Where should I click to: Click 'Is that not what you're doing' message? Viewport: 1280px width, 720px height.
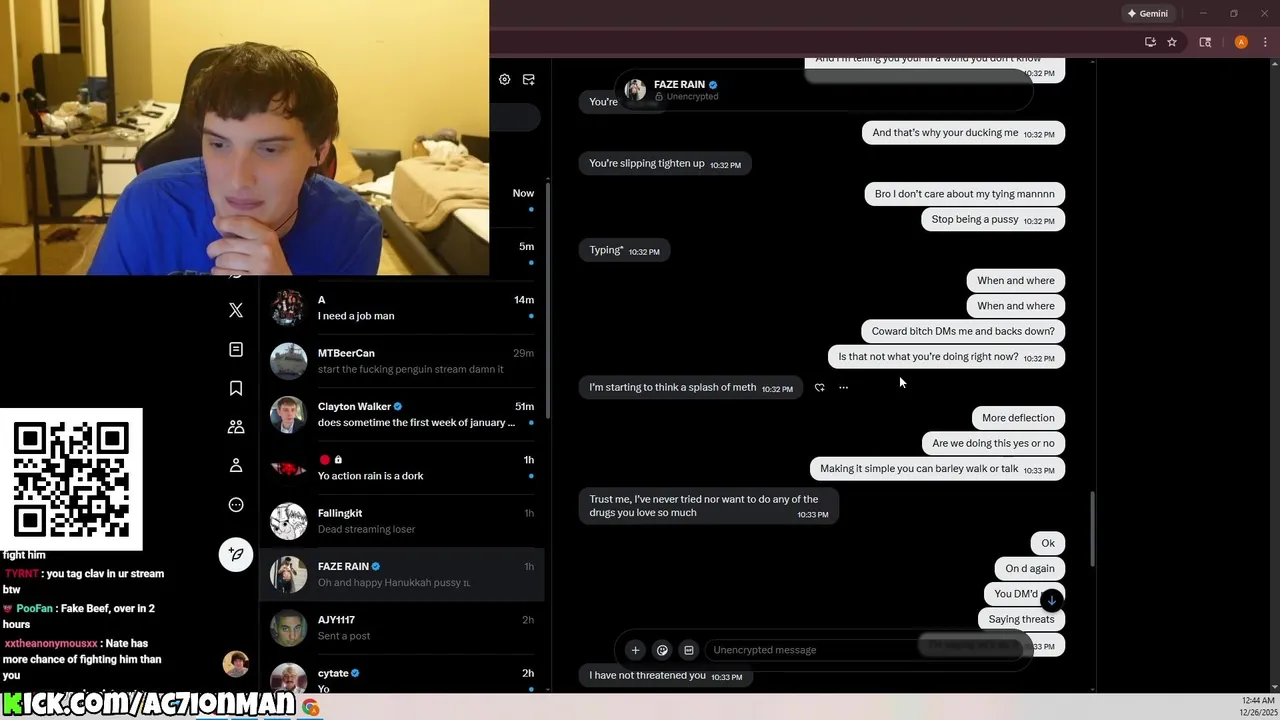[946, 357]
